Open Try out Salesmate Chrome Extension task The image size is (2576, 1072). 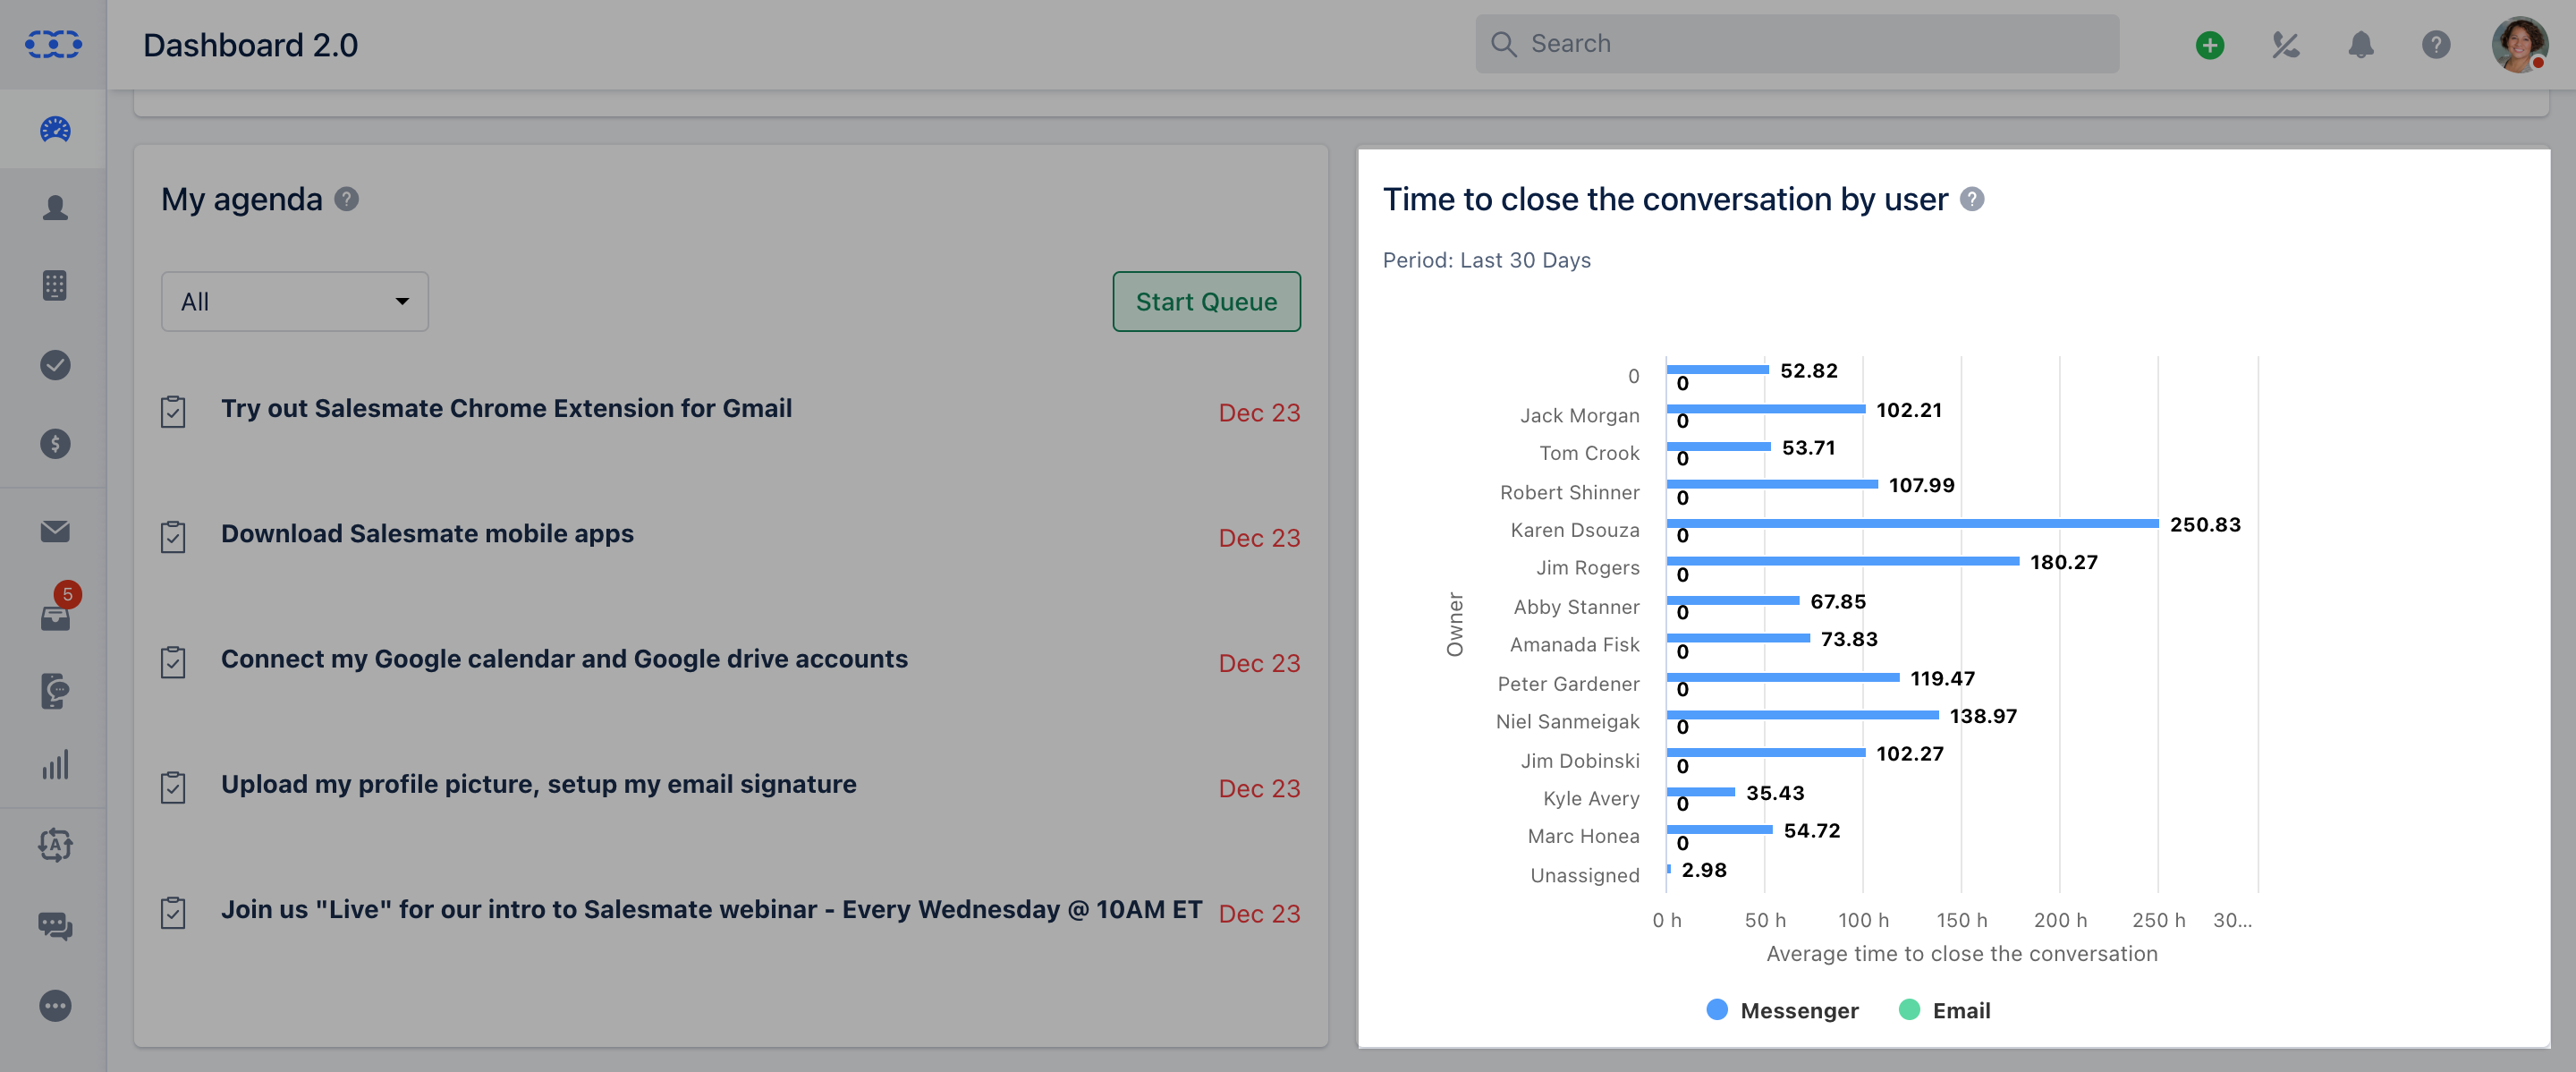(506, 408)
